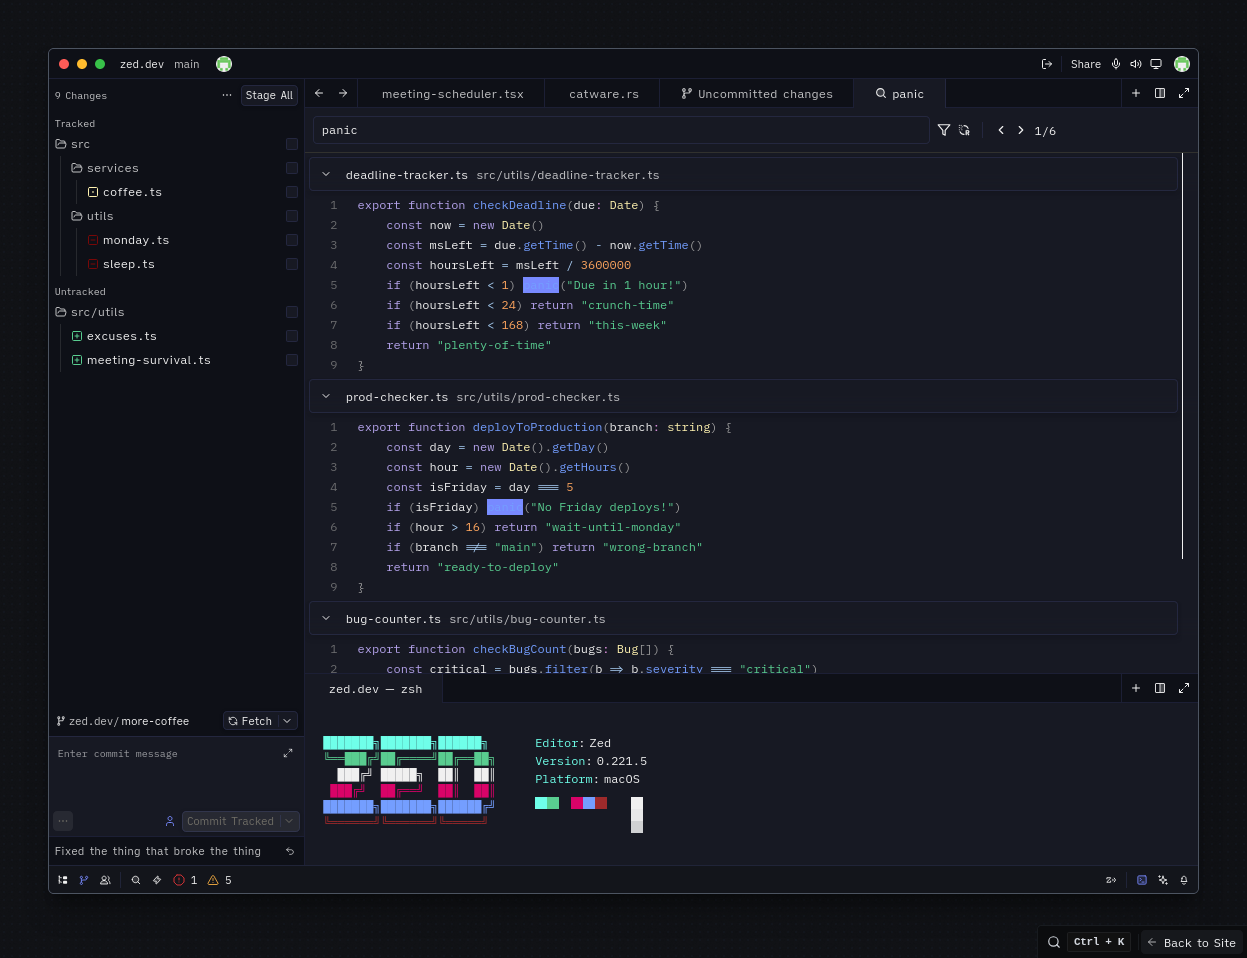1247x958 pixels.
Task: Open the Uncommitted changes tab
Action: coord(757,93)
